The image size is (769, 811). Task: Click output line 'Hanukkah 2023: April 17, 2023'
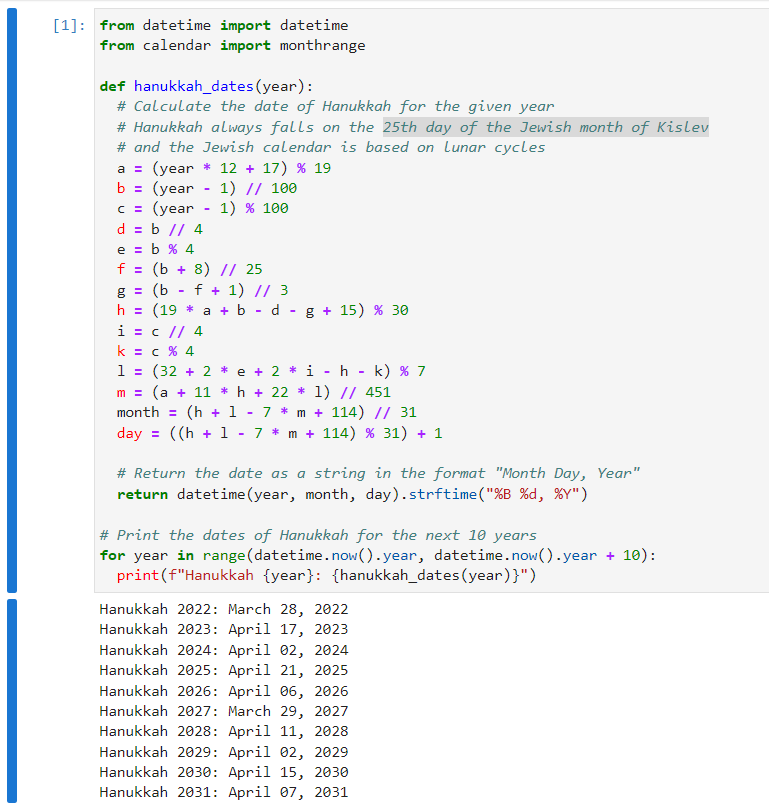224,629
